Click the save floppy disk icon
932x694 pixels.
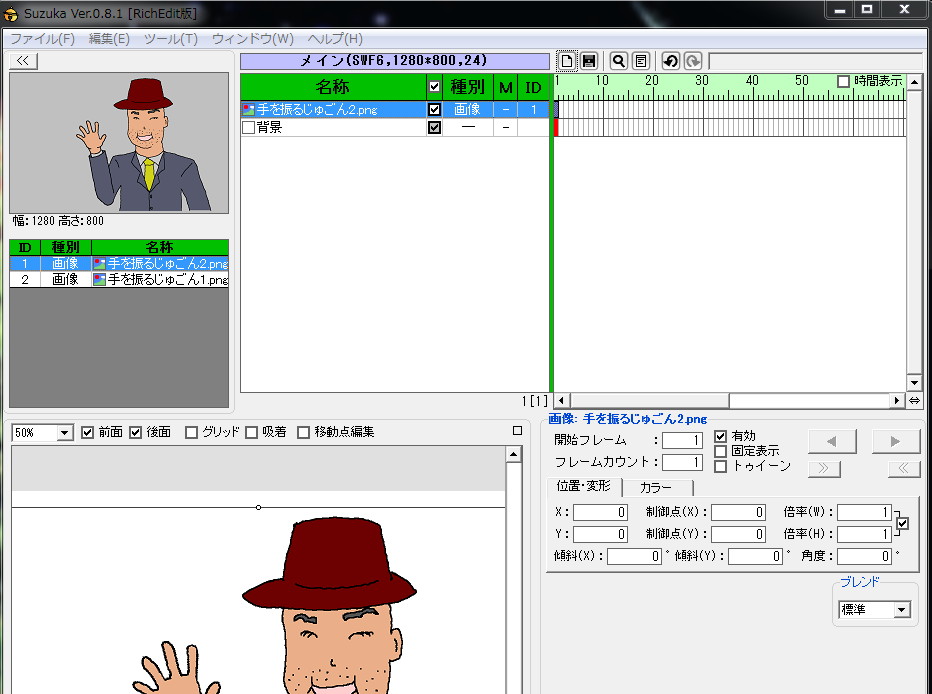[x=588, y=61]
